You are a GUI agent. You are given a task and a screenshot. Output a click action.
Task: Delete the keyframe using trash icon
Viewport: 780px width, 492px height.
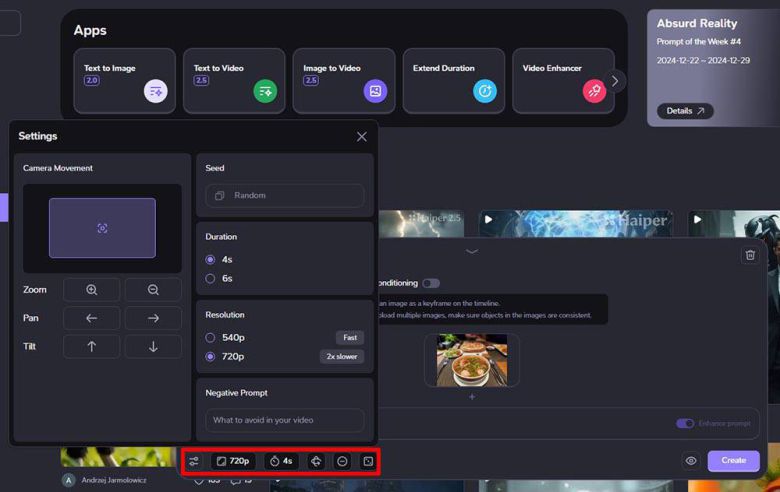point(749,255)
